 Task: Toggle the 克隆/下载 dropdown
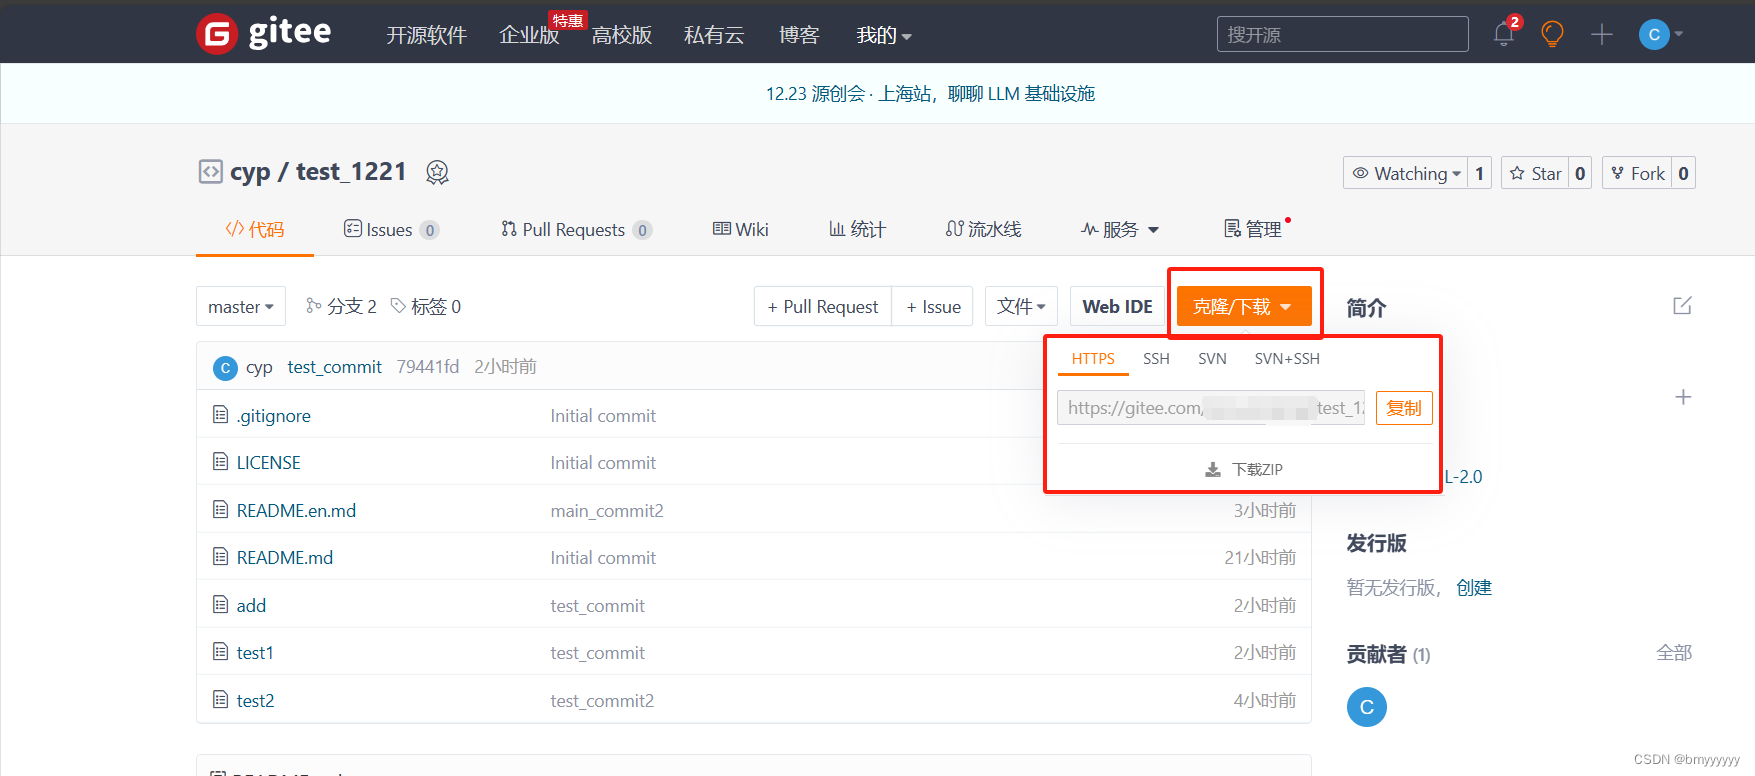1244,306
